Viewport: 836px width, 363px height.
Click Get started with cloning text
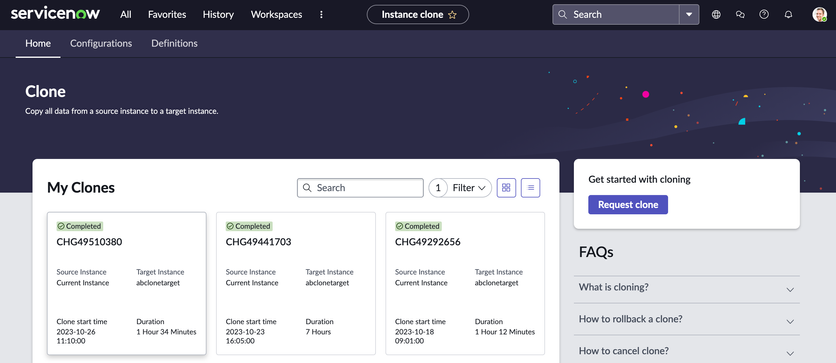[x=639, y=180]
